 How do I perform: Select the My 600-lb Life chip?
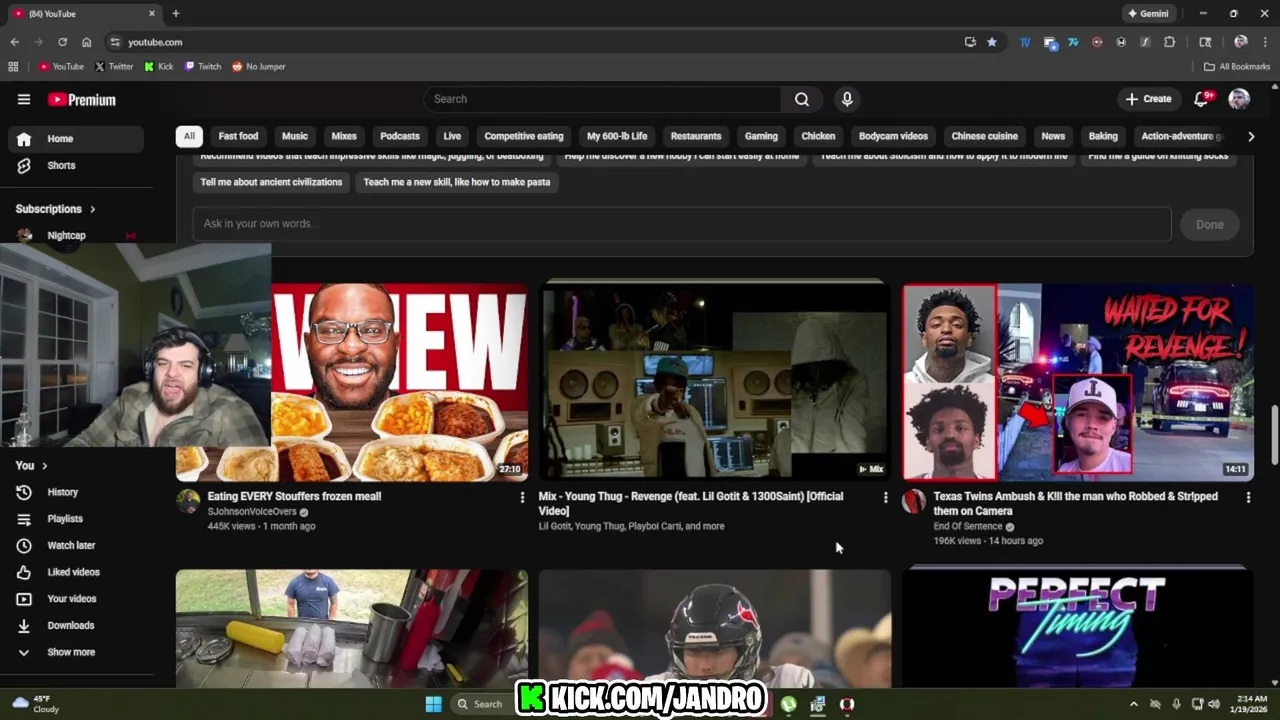(x=617, y=136)
